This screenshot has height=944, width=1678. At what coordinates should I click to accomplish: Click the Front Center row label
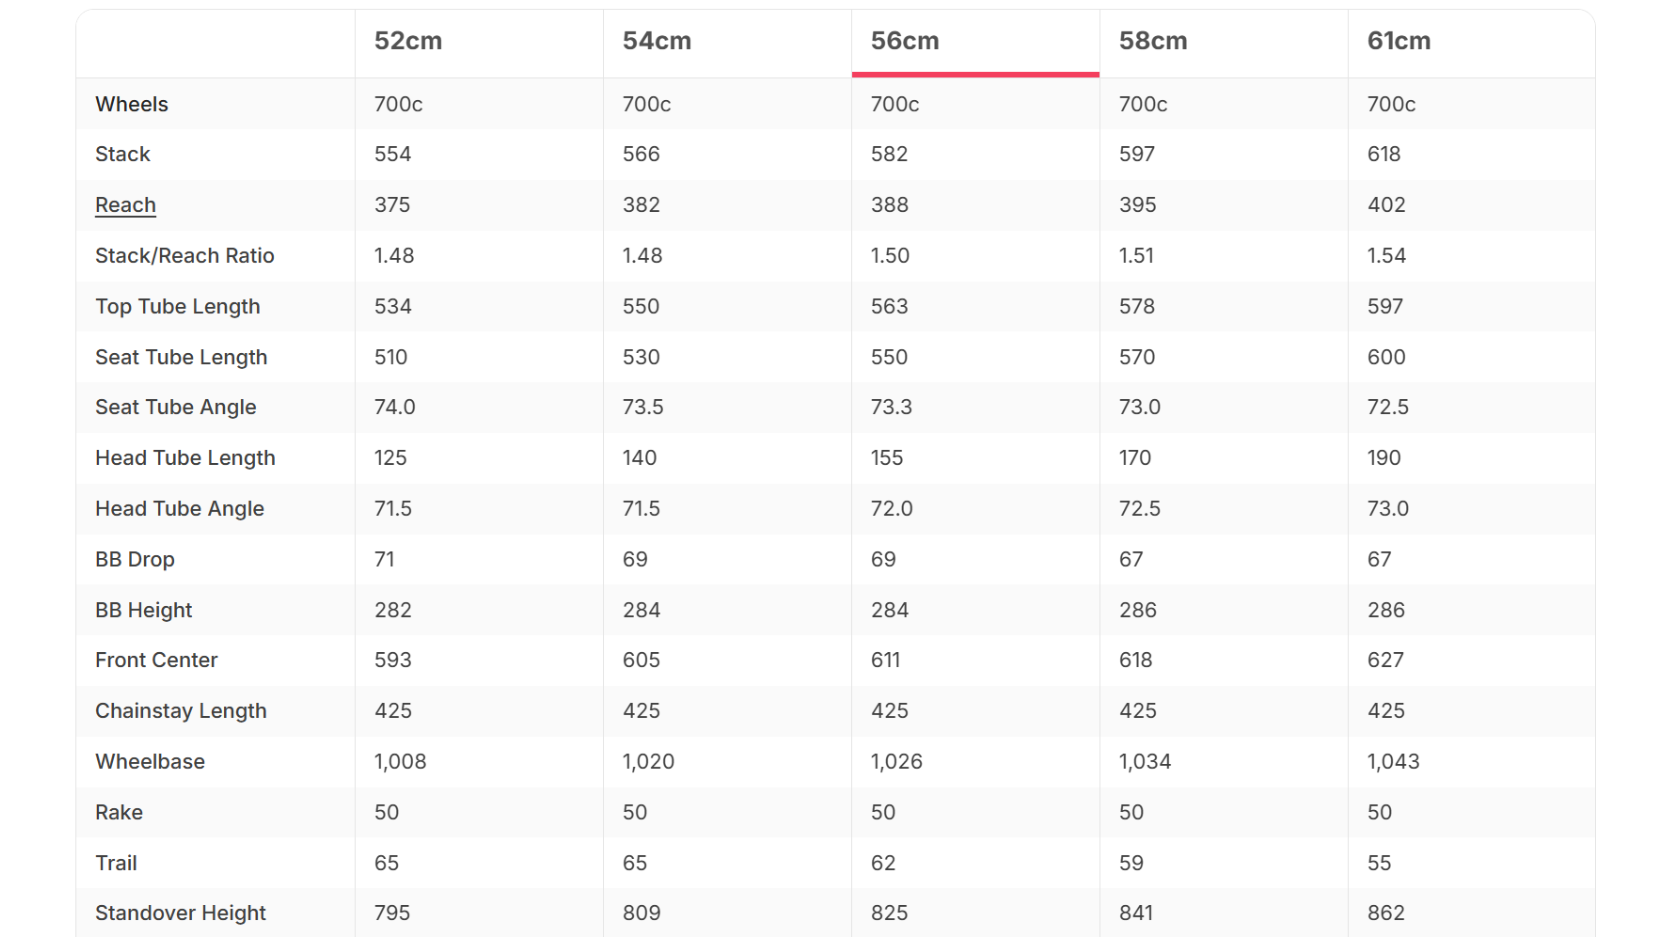[x=156, y=660]
